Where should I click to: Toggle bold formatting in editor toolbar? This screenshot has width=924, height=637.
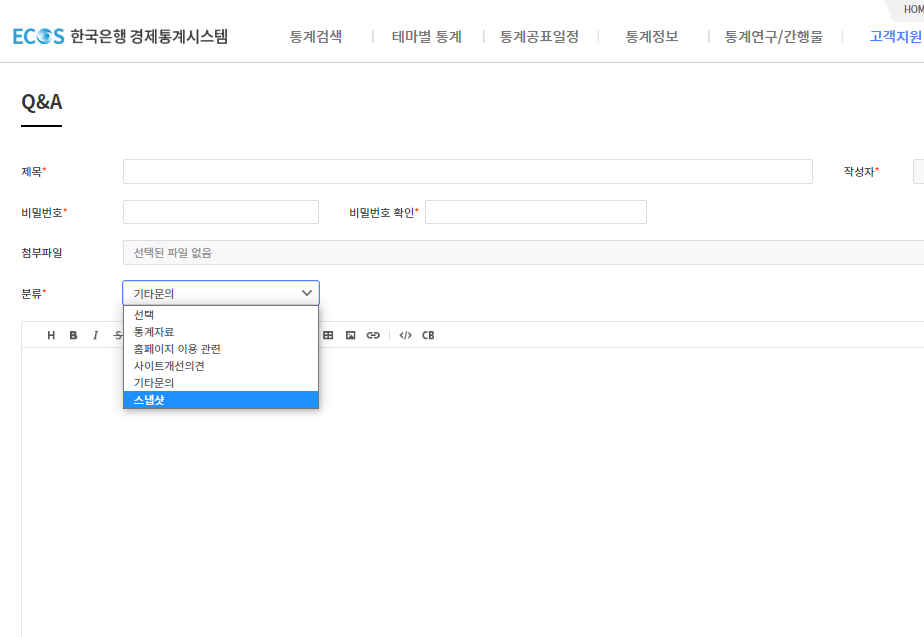pos(73,335)
